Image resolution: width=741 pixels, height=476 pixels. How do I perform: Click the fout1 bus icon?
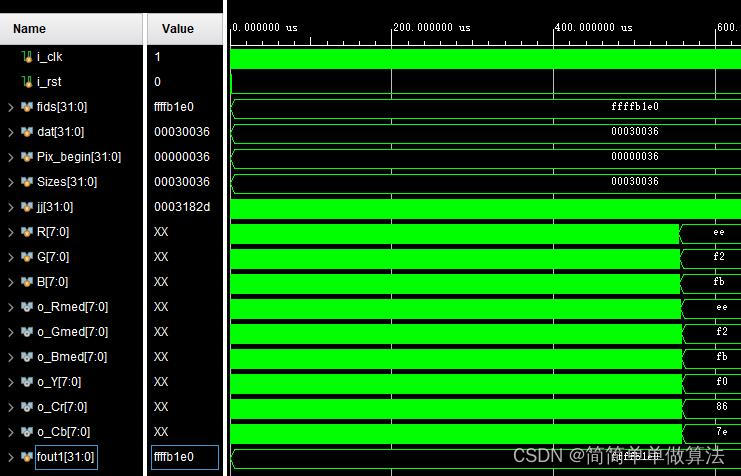tap(27, 458)
